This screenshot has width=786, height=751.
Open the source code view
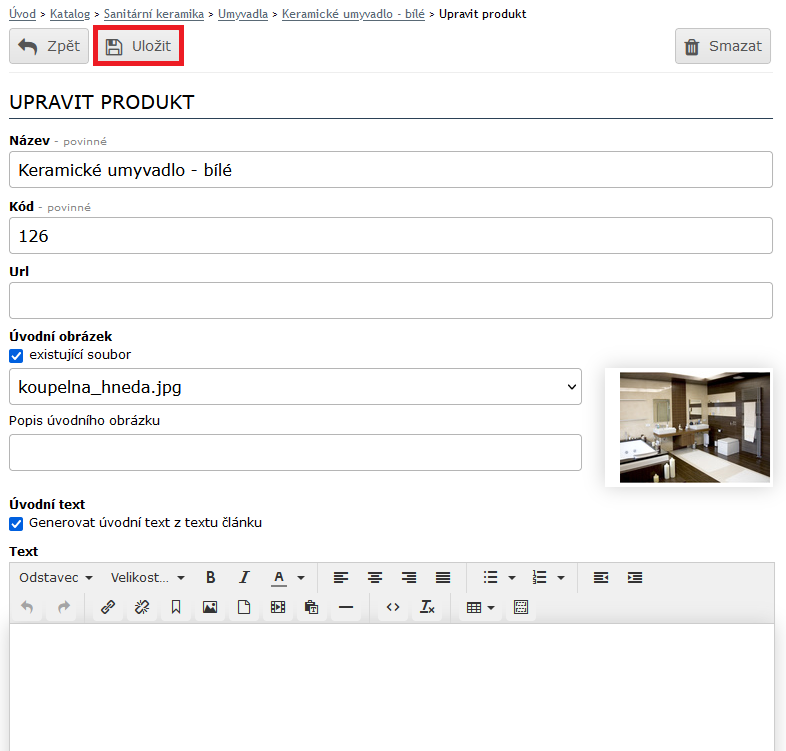(x=393, y=607)
